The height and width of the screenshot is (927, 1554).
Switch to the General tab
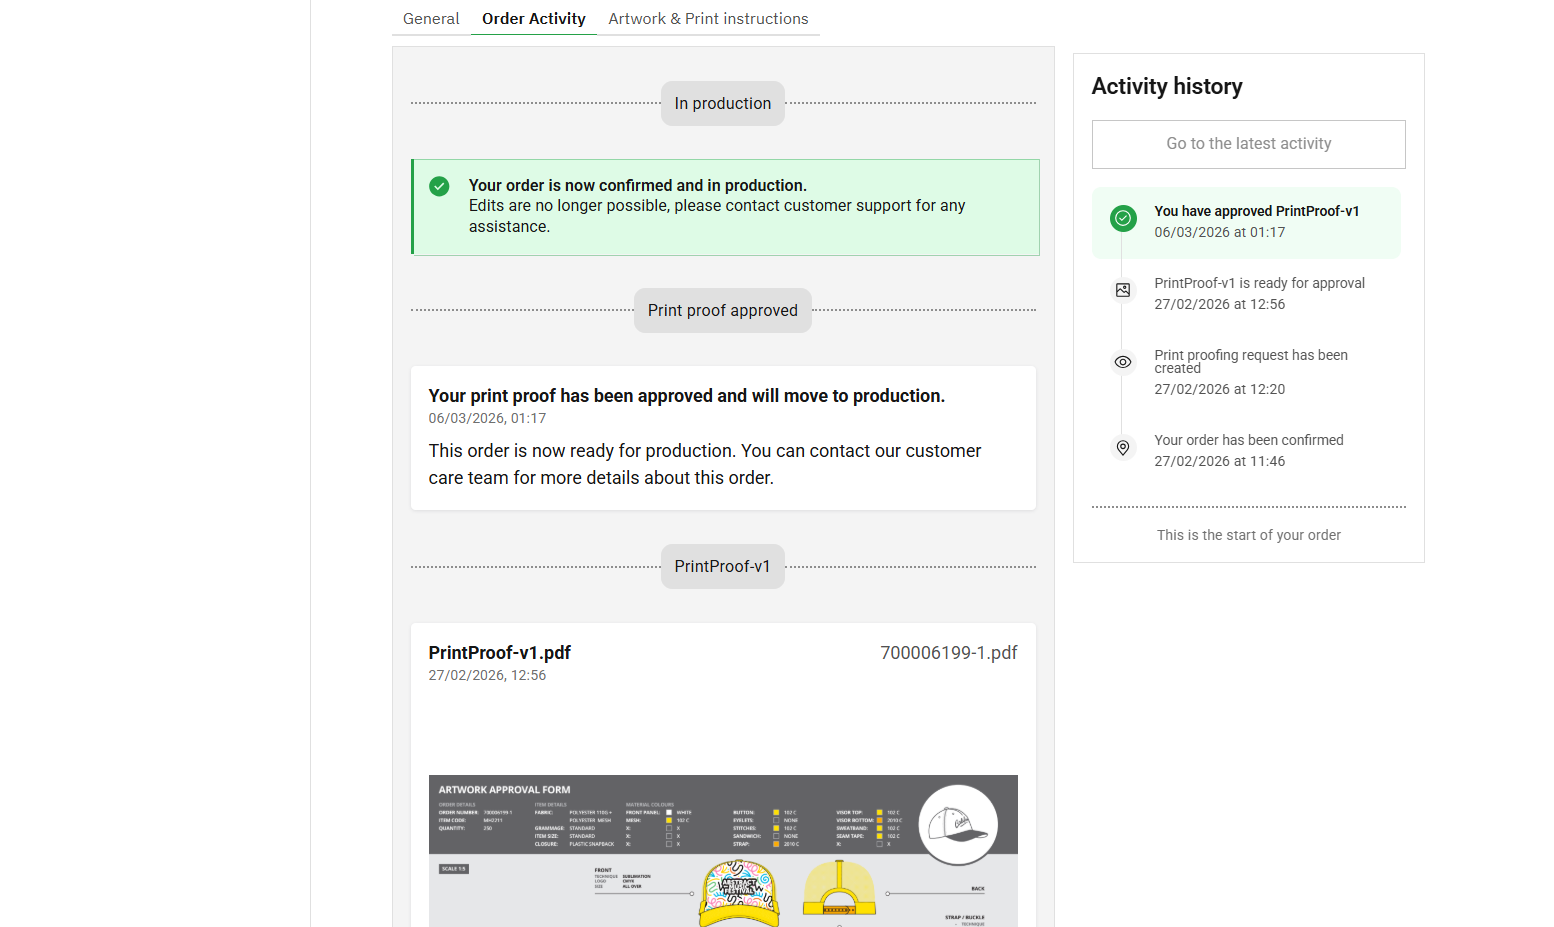tap(431, 19)
